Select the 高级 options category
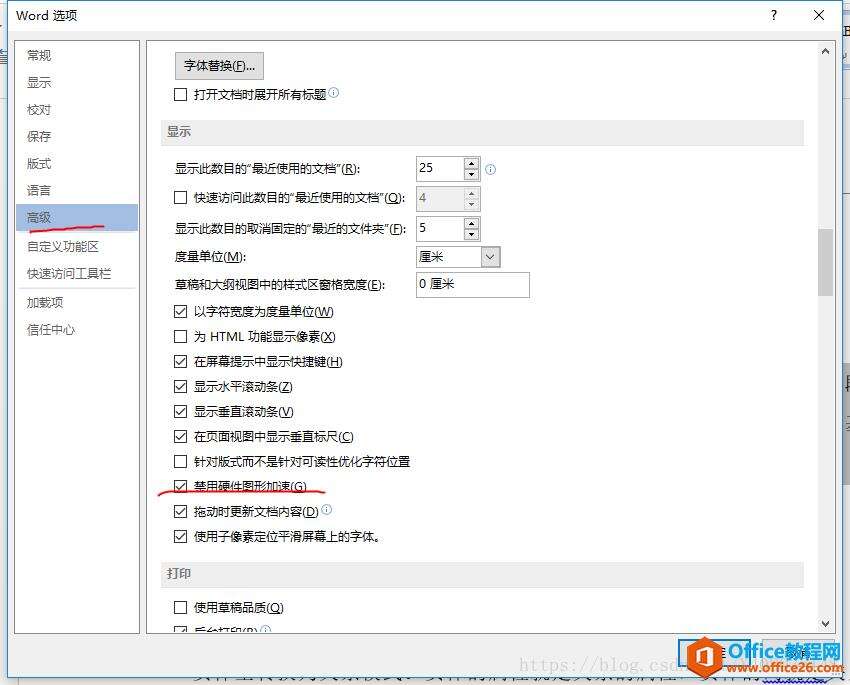 pos(77,217)
